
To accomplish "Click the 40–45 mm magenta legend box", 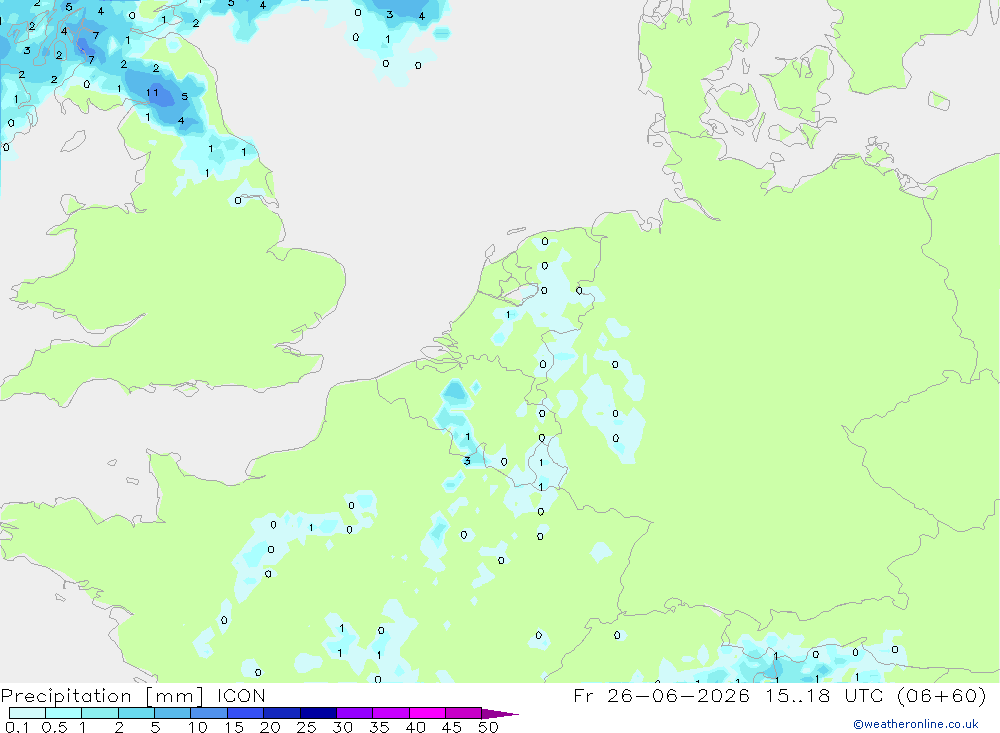I will (427, 713).
